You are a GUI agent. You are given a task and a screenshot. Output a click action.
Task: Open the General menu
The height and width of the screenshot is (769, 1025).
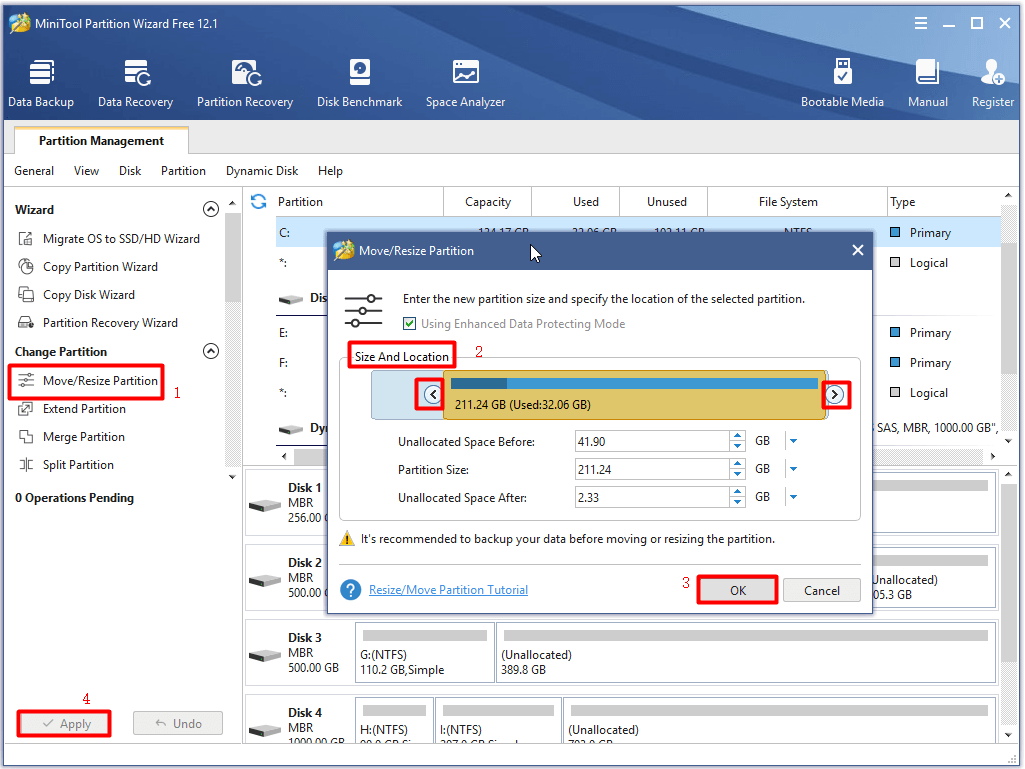(x=34, y=171)
